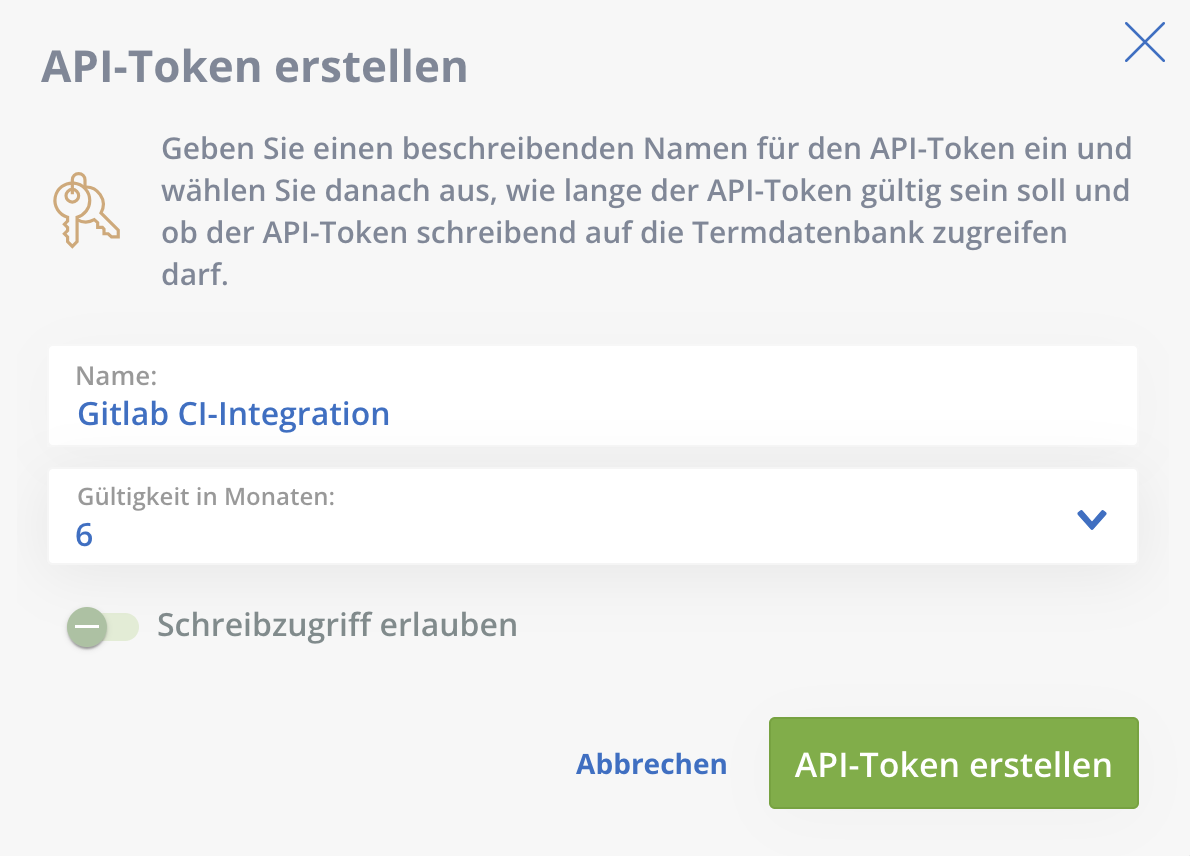
Task: Open the Gültigkeit in Monaten dropdown
Action: 593,516
